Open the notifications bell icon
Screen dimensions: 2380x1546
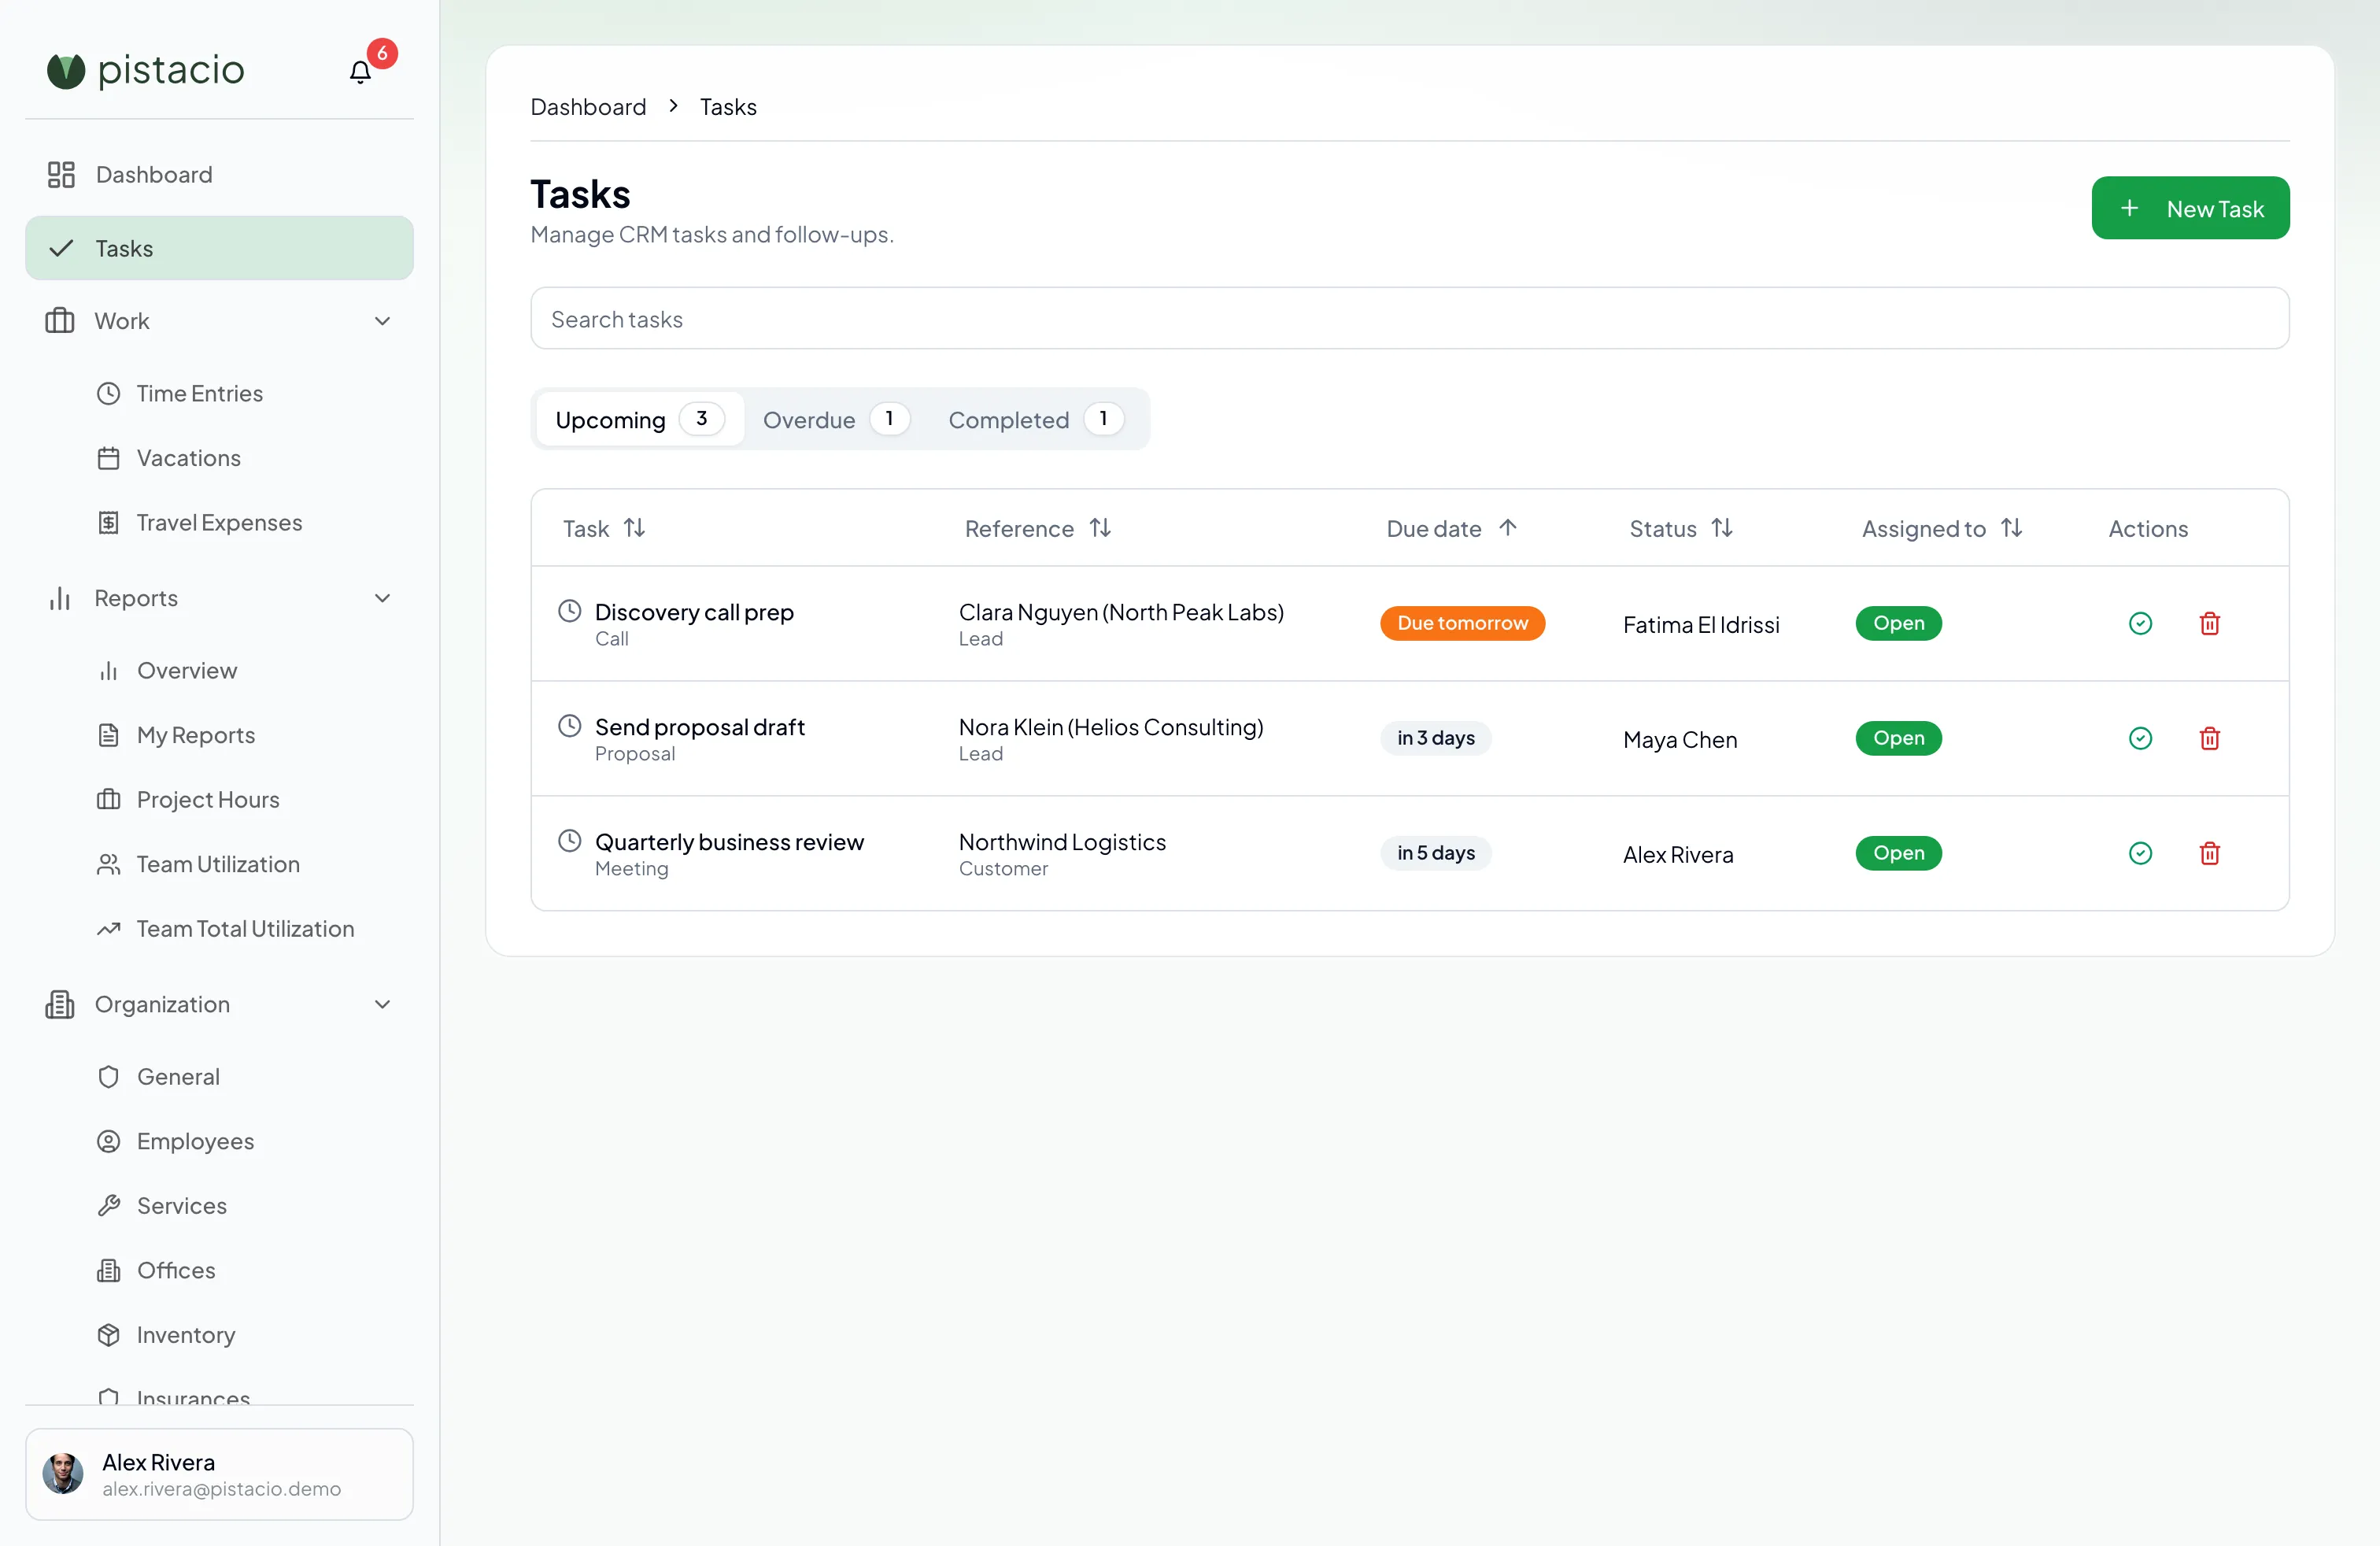[x=360, y=72]
